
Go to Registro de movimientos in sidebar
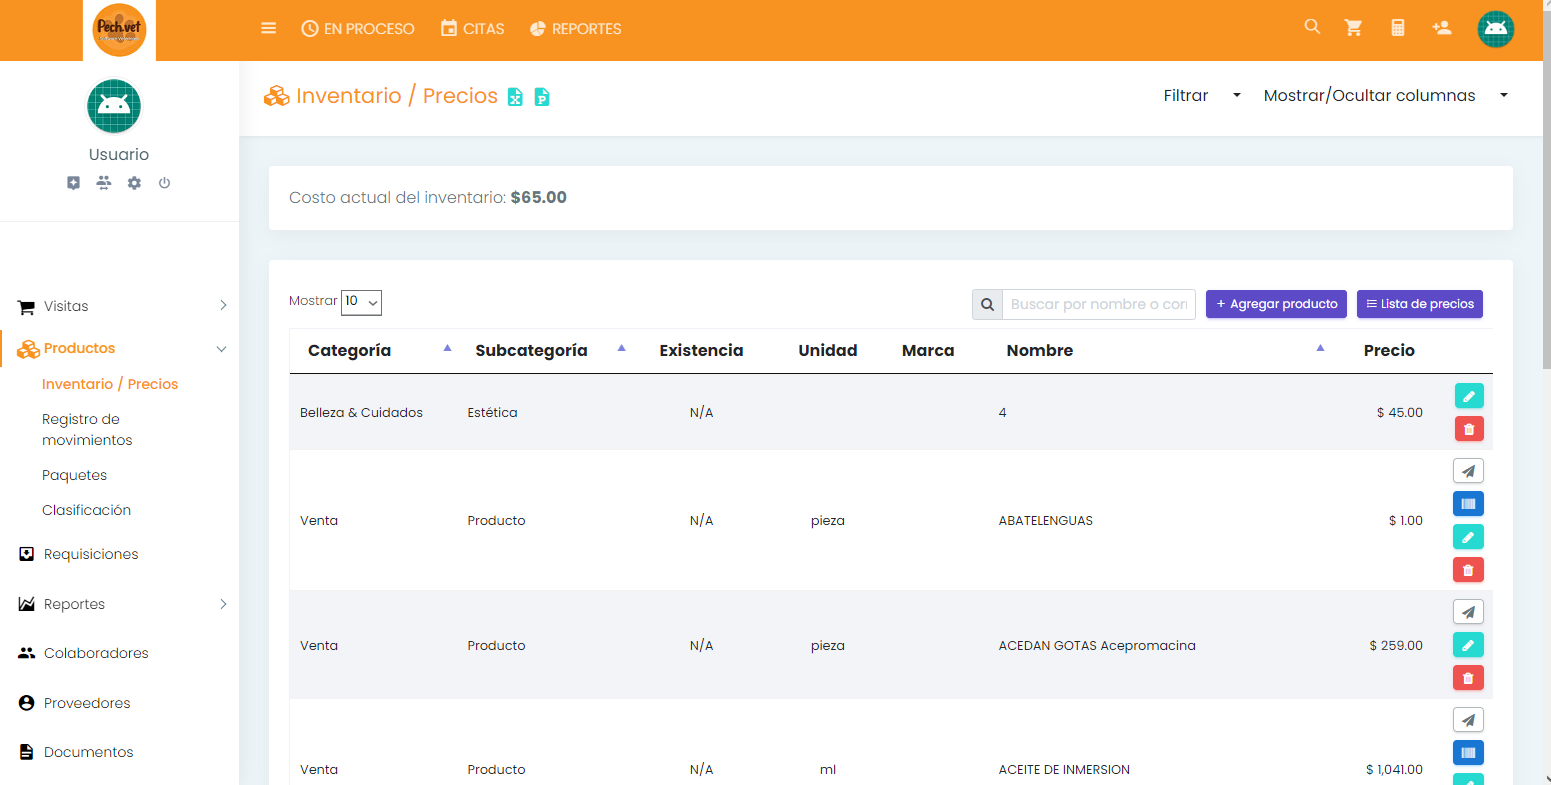tap(86, 430)
